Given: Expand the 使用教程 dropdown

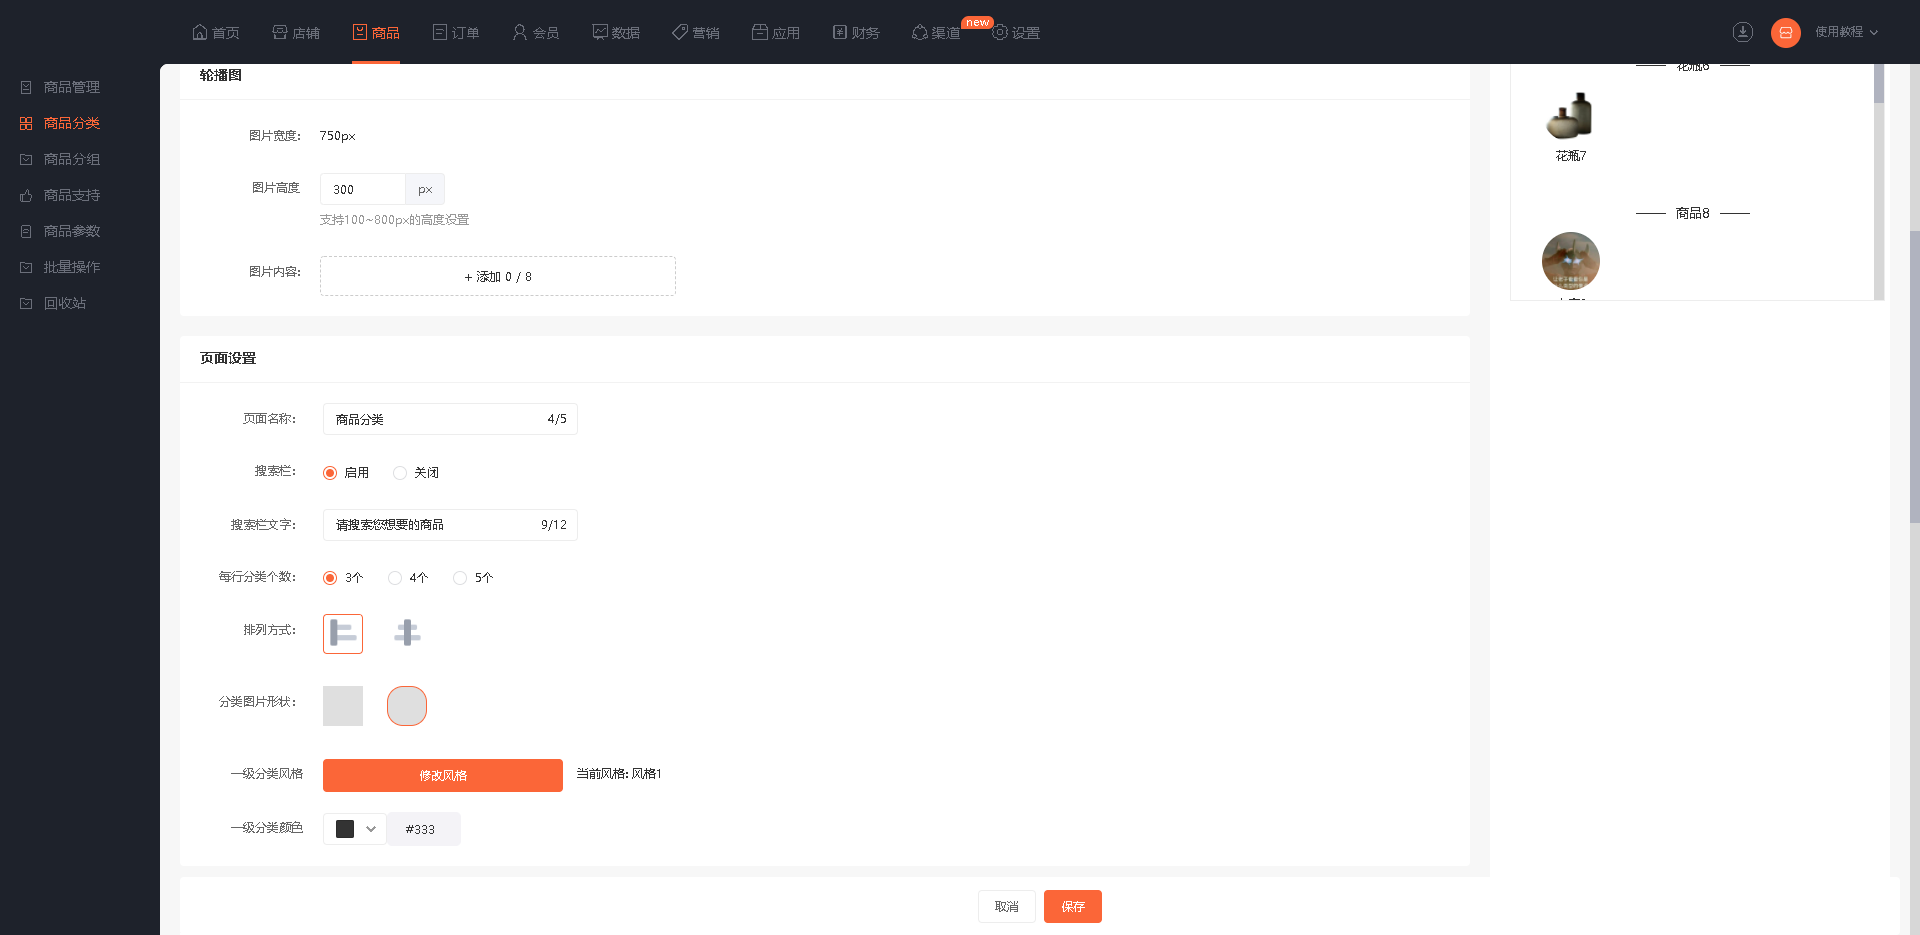Looking at the screenshot, I should pos(1847,32).
